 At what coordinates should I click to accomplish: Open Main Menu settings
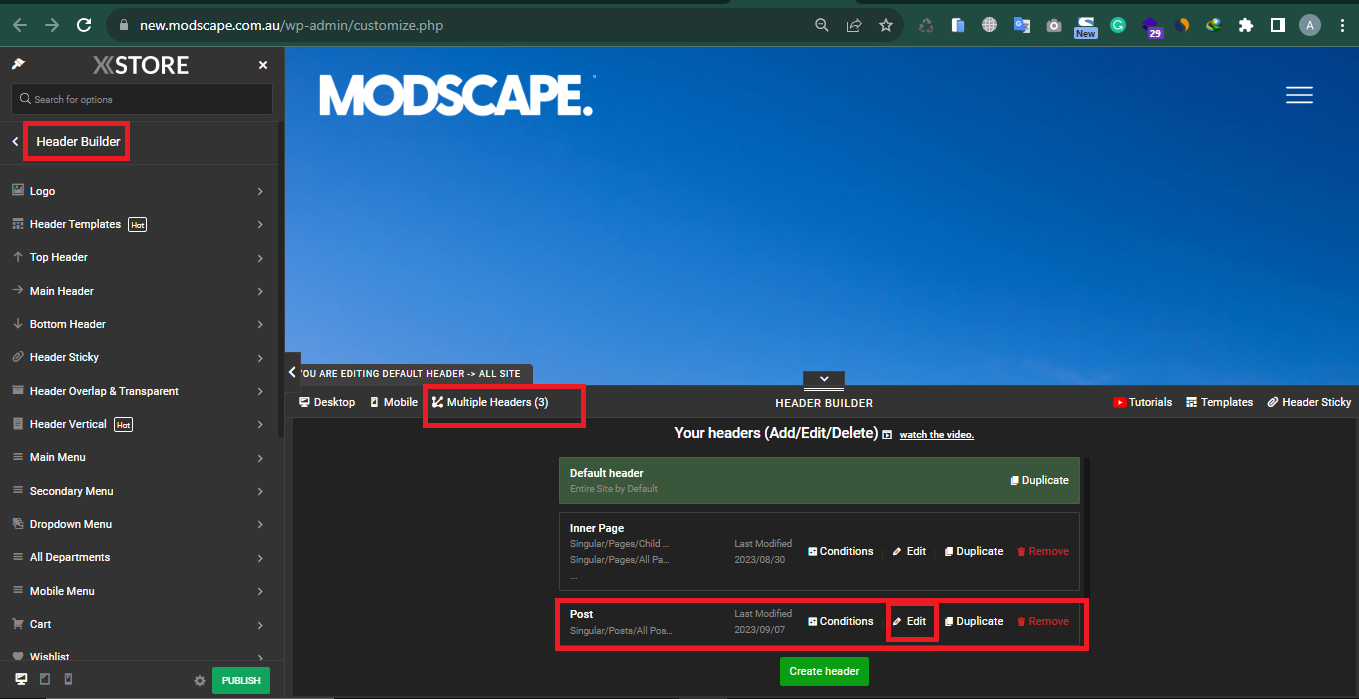(138, 457)
